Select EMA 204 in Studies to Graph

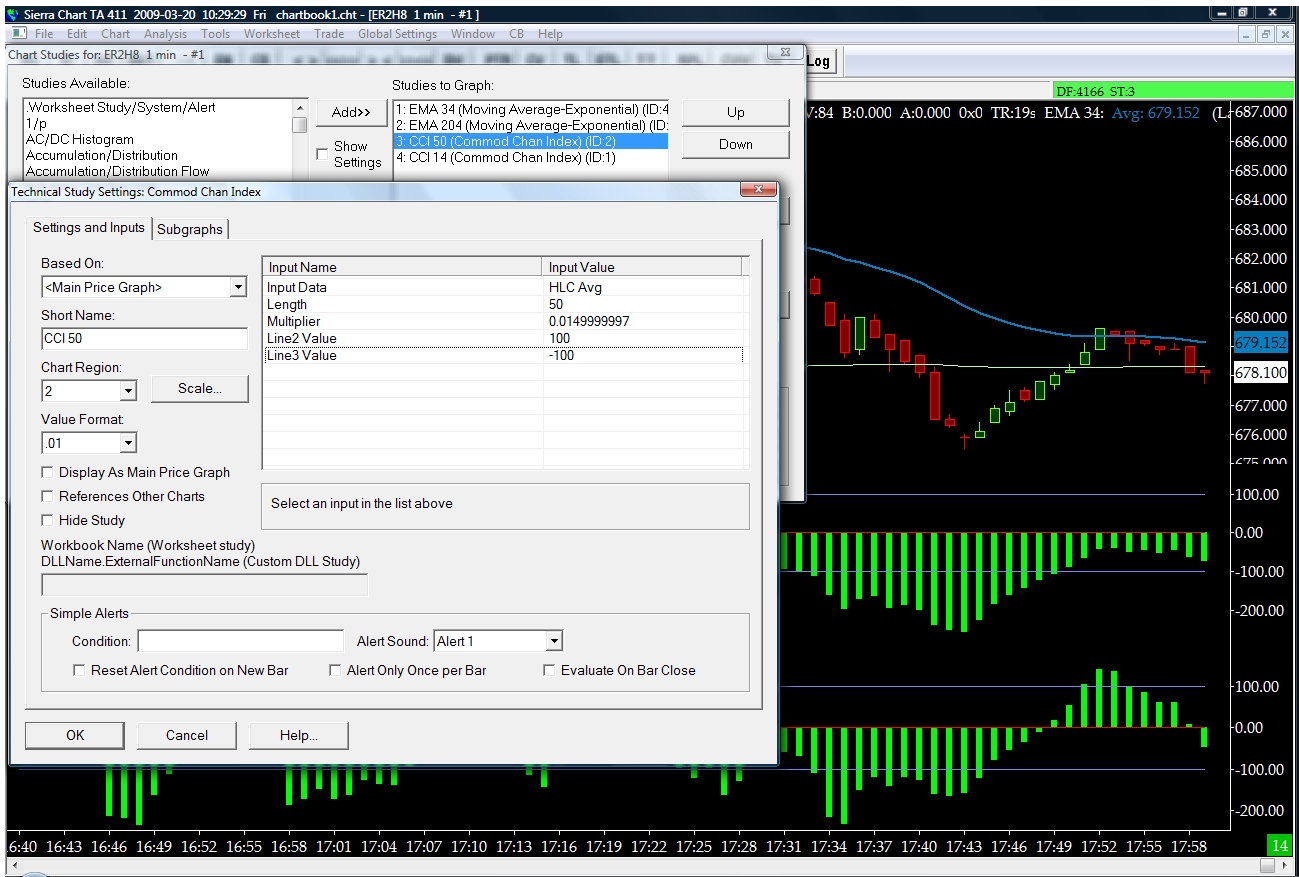point(531,125)
